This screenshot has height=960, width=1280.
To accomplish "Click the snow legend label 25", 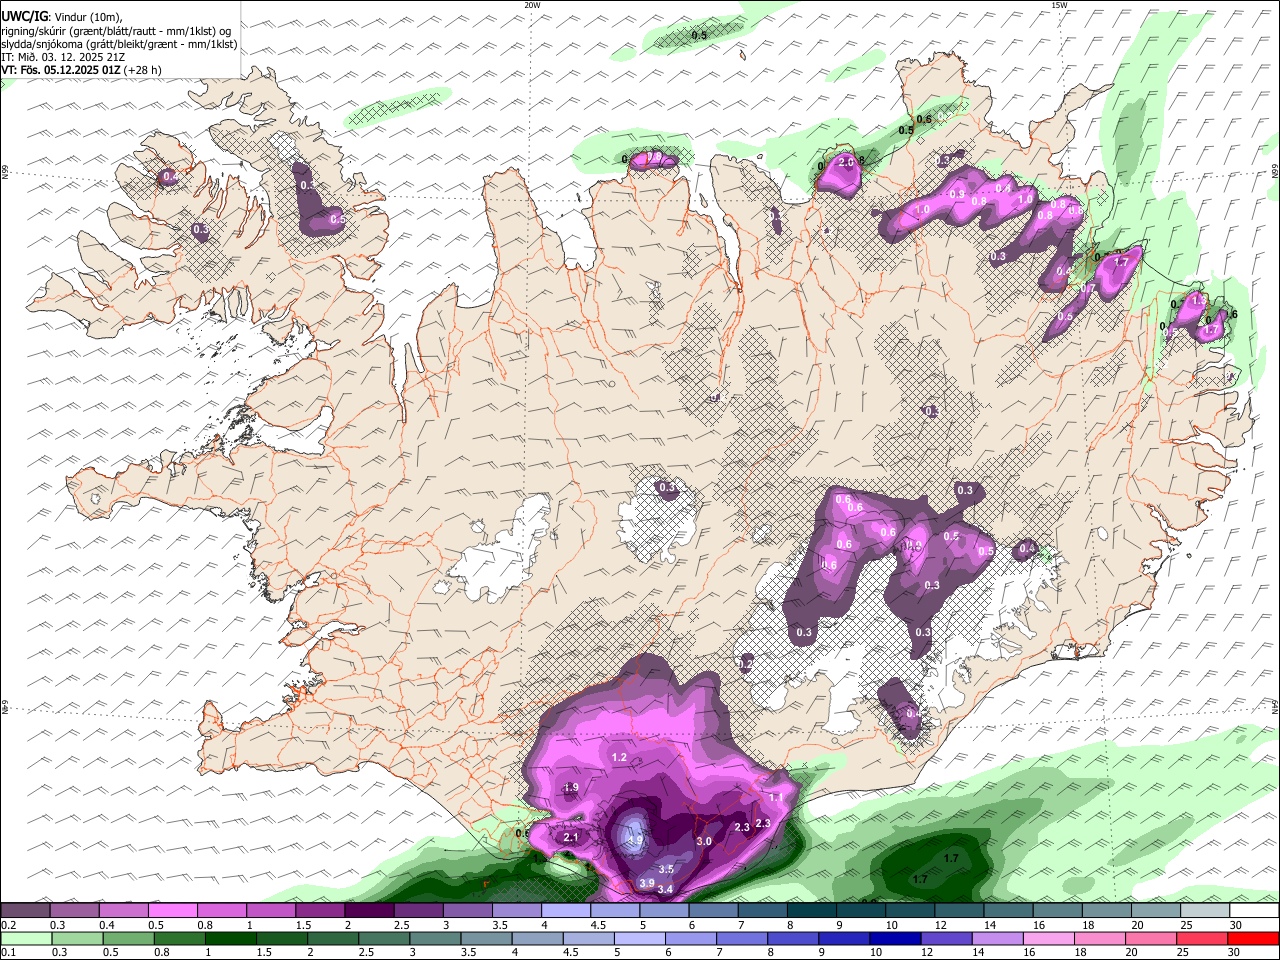I will (x=1186, y=925).
